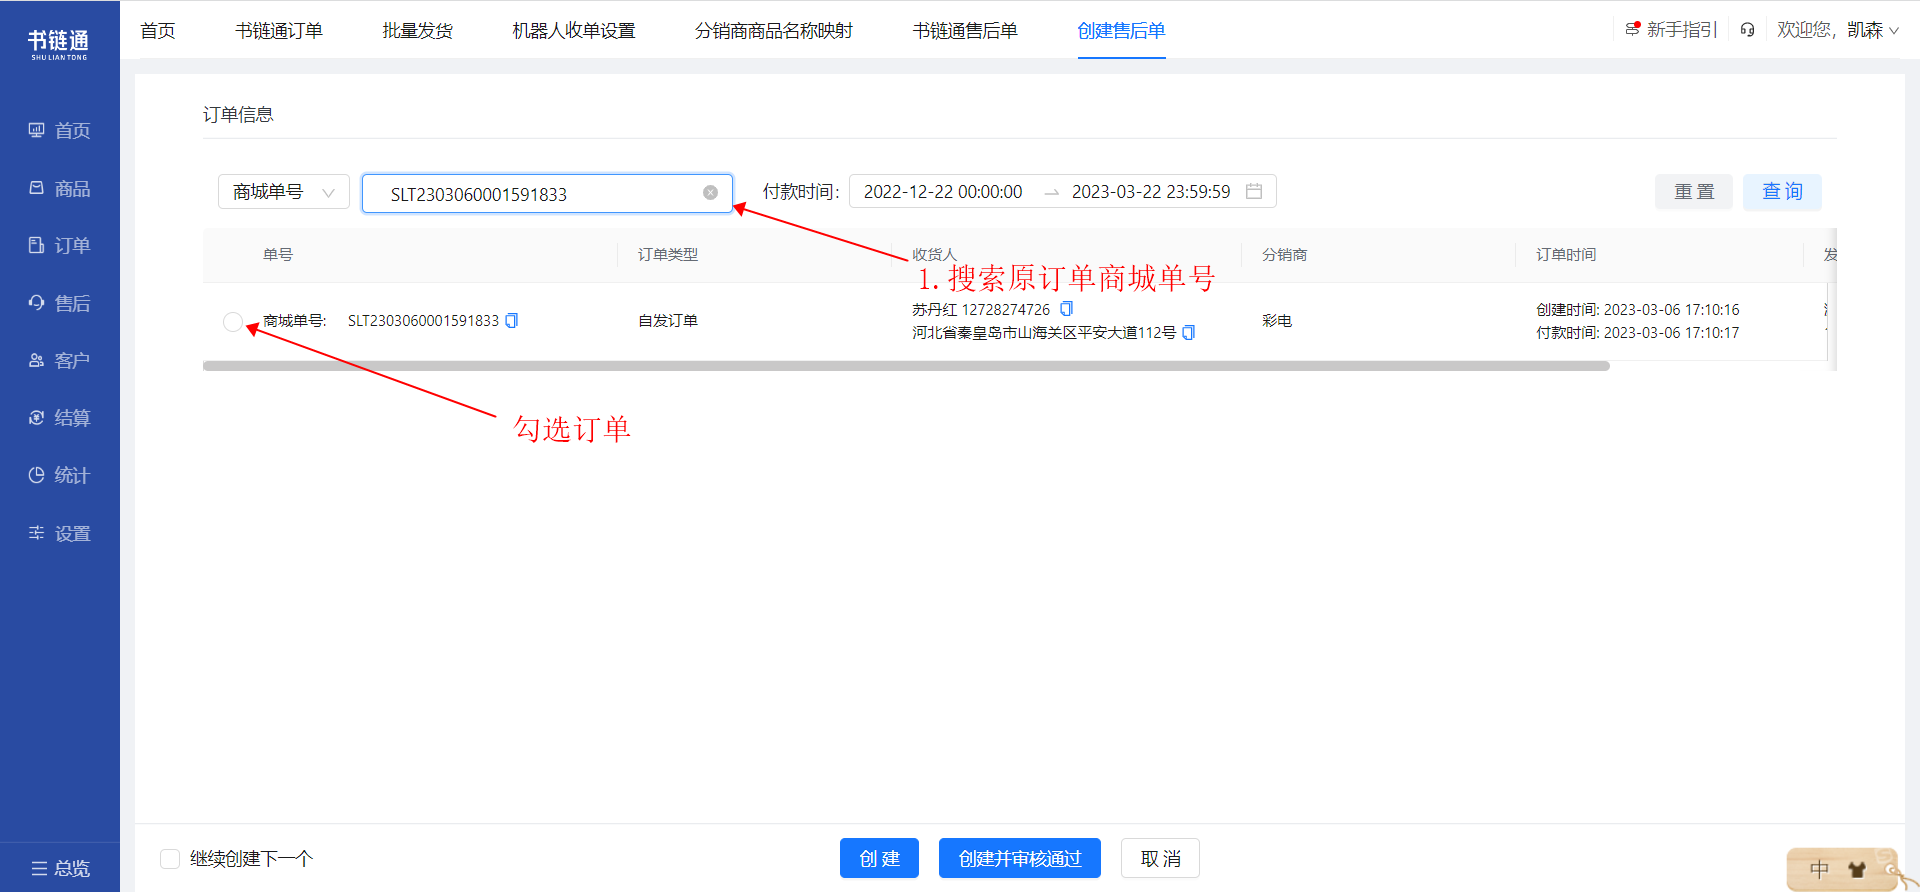Click the 收货人 column header
1920x892 pixels.
click(x=934, y=255)
